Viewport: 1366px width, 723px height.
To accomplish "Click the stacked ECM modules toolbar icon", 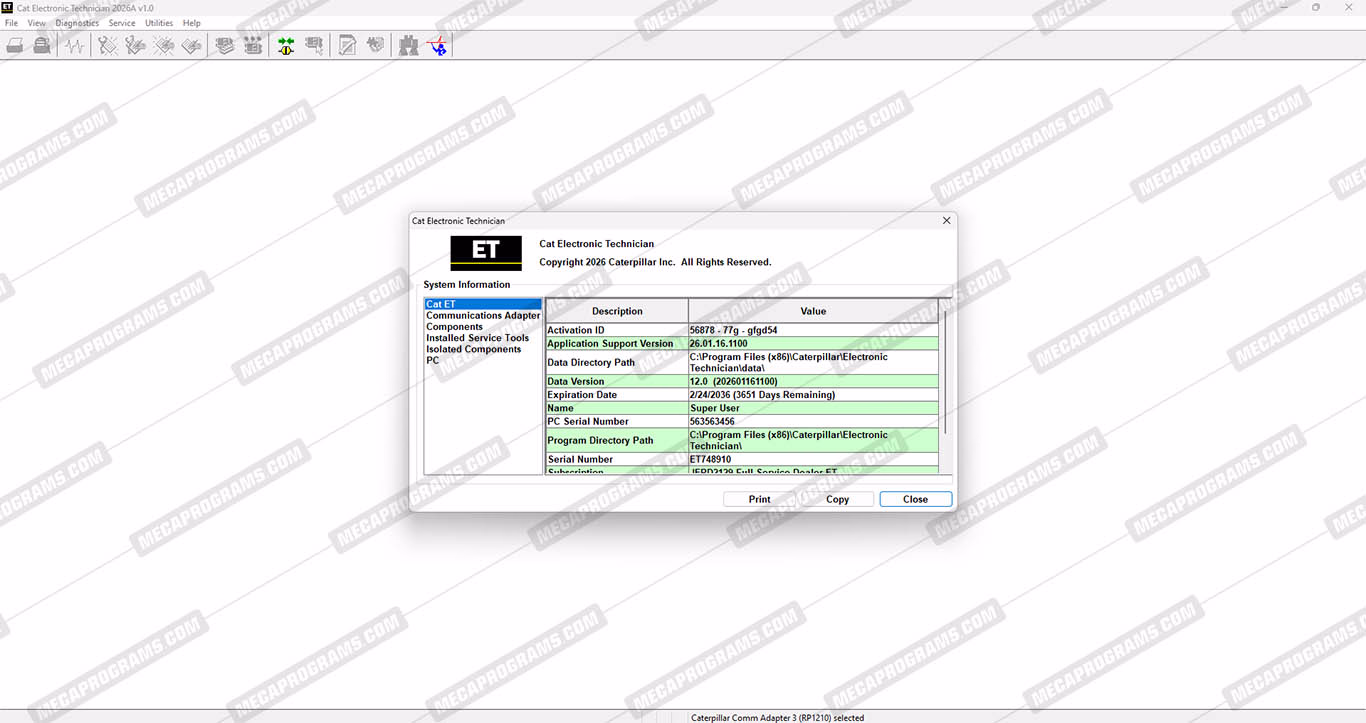I will (x=225, y=45).
